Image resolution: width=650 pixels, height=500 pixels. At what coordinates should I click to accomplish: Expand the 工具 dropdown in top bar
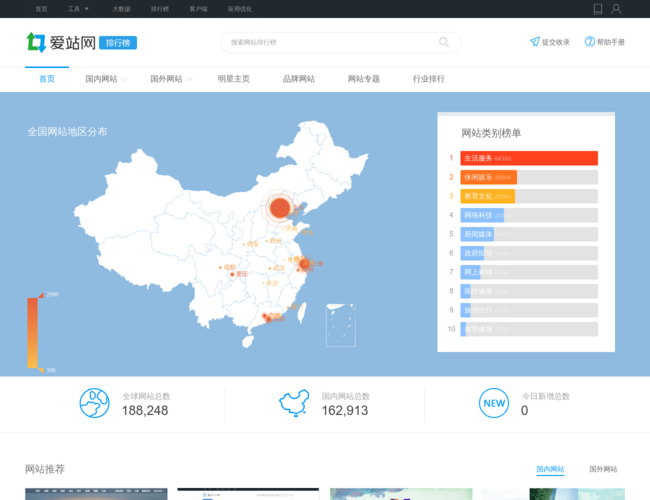78,9
